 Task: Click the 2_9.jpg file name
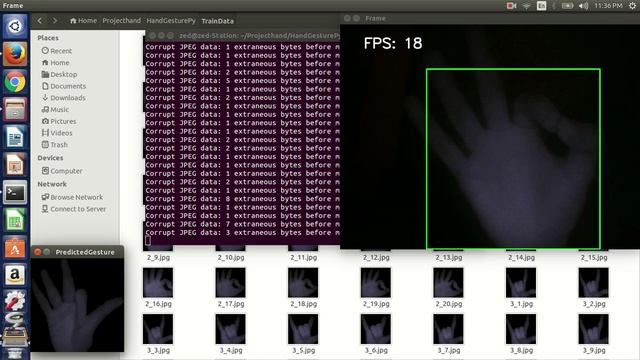pos(158,258)
